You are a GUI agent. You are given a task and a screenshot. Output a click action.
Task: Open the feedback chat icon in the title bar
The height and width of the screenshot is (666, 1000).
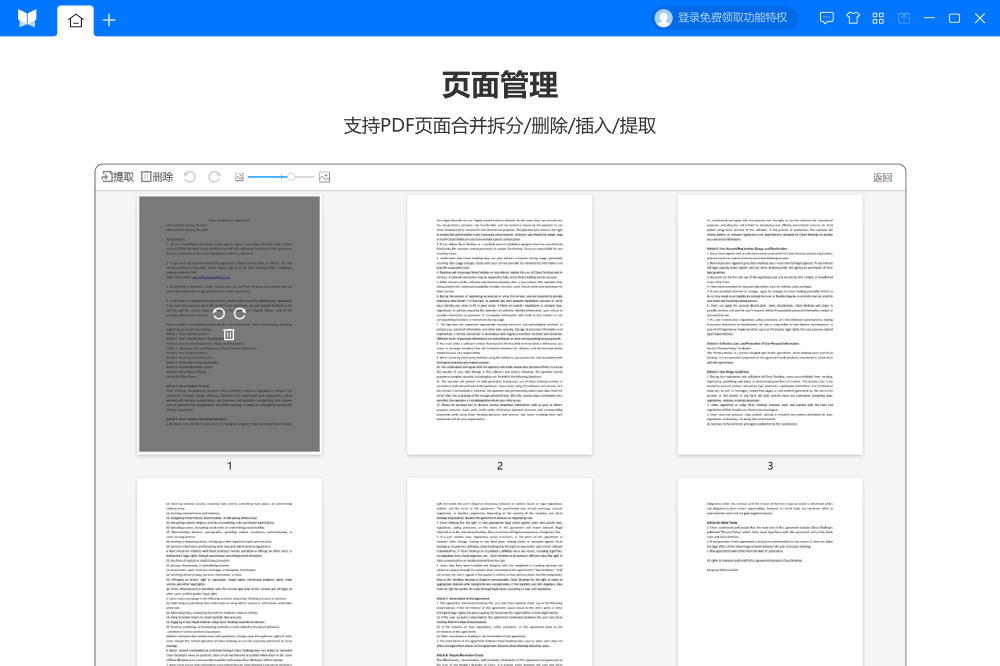[826, 17]
